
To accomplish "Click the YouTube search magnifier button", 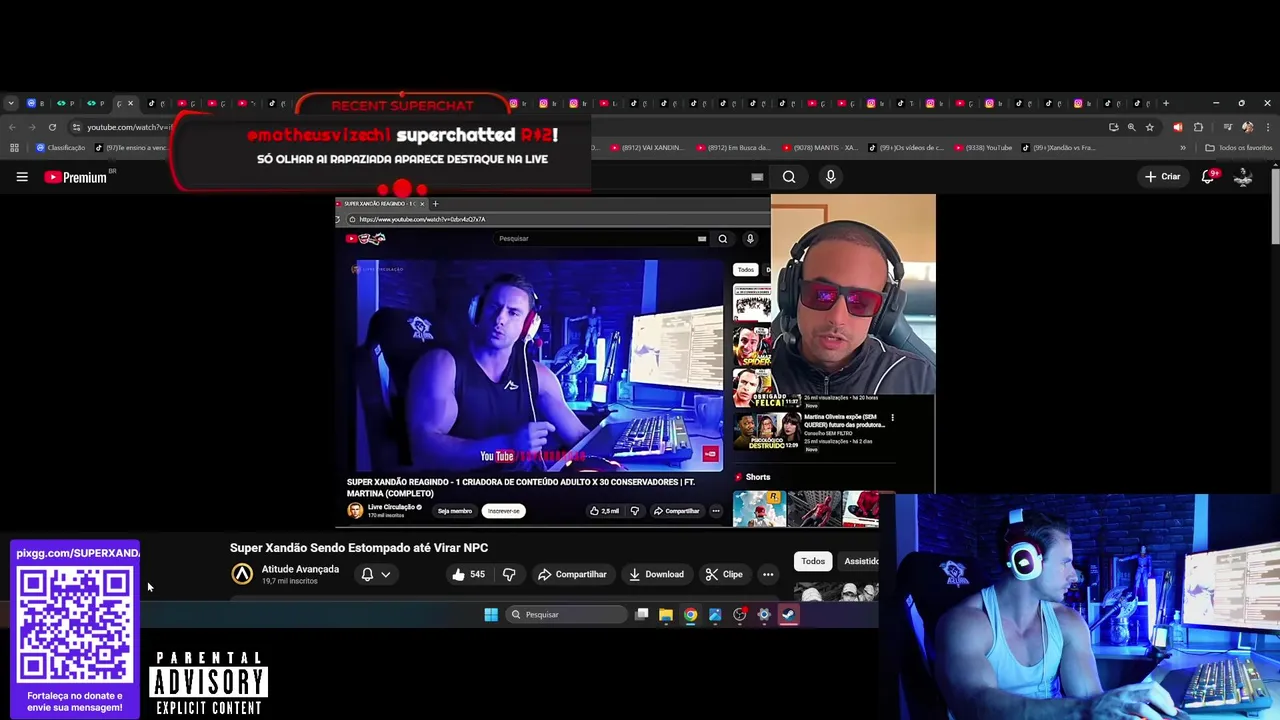I will pyautogui.click(x=789, y=177).
